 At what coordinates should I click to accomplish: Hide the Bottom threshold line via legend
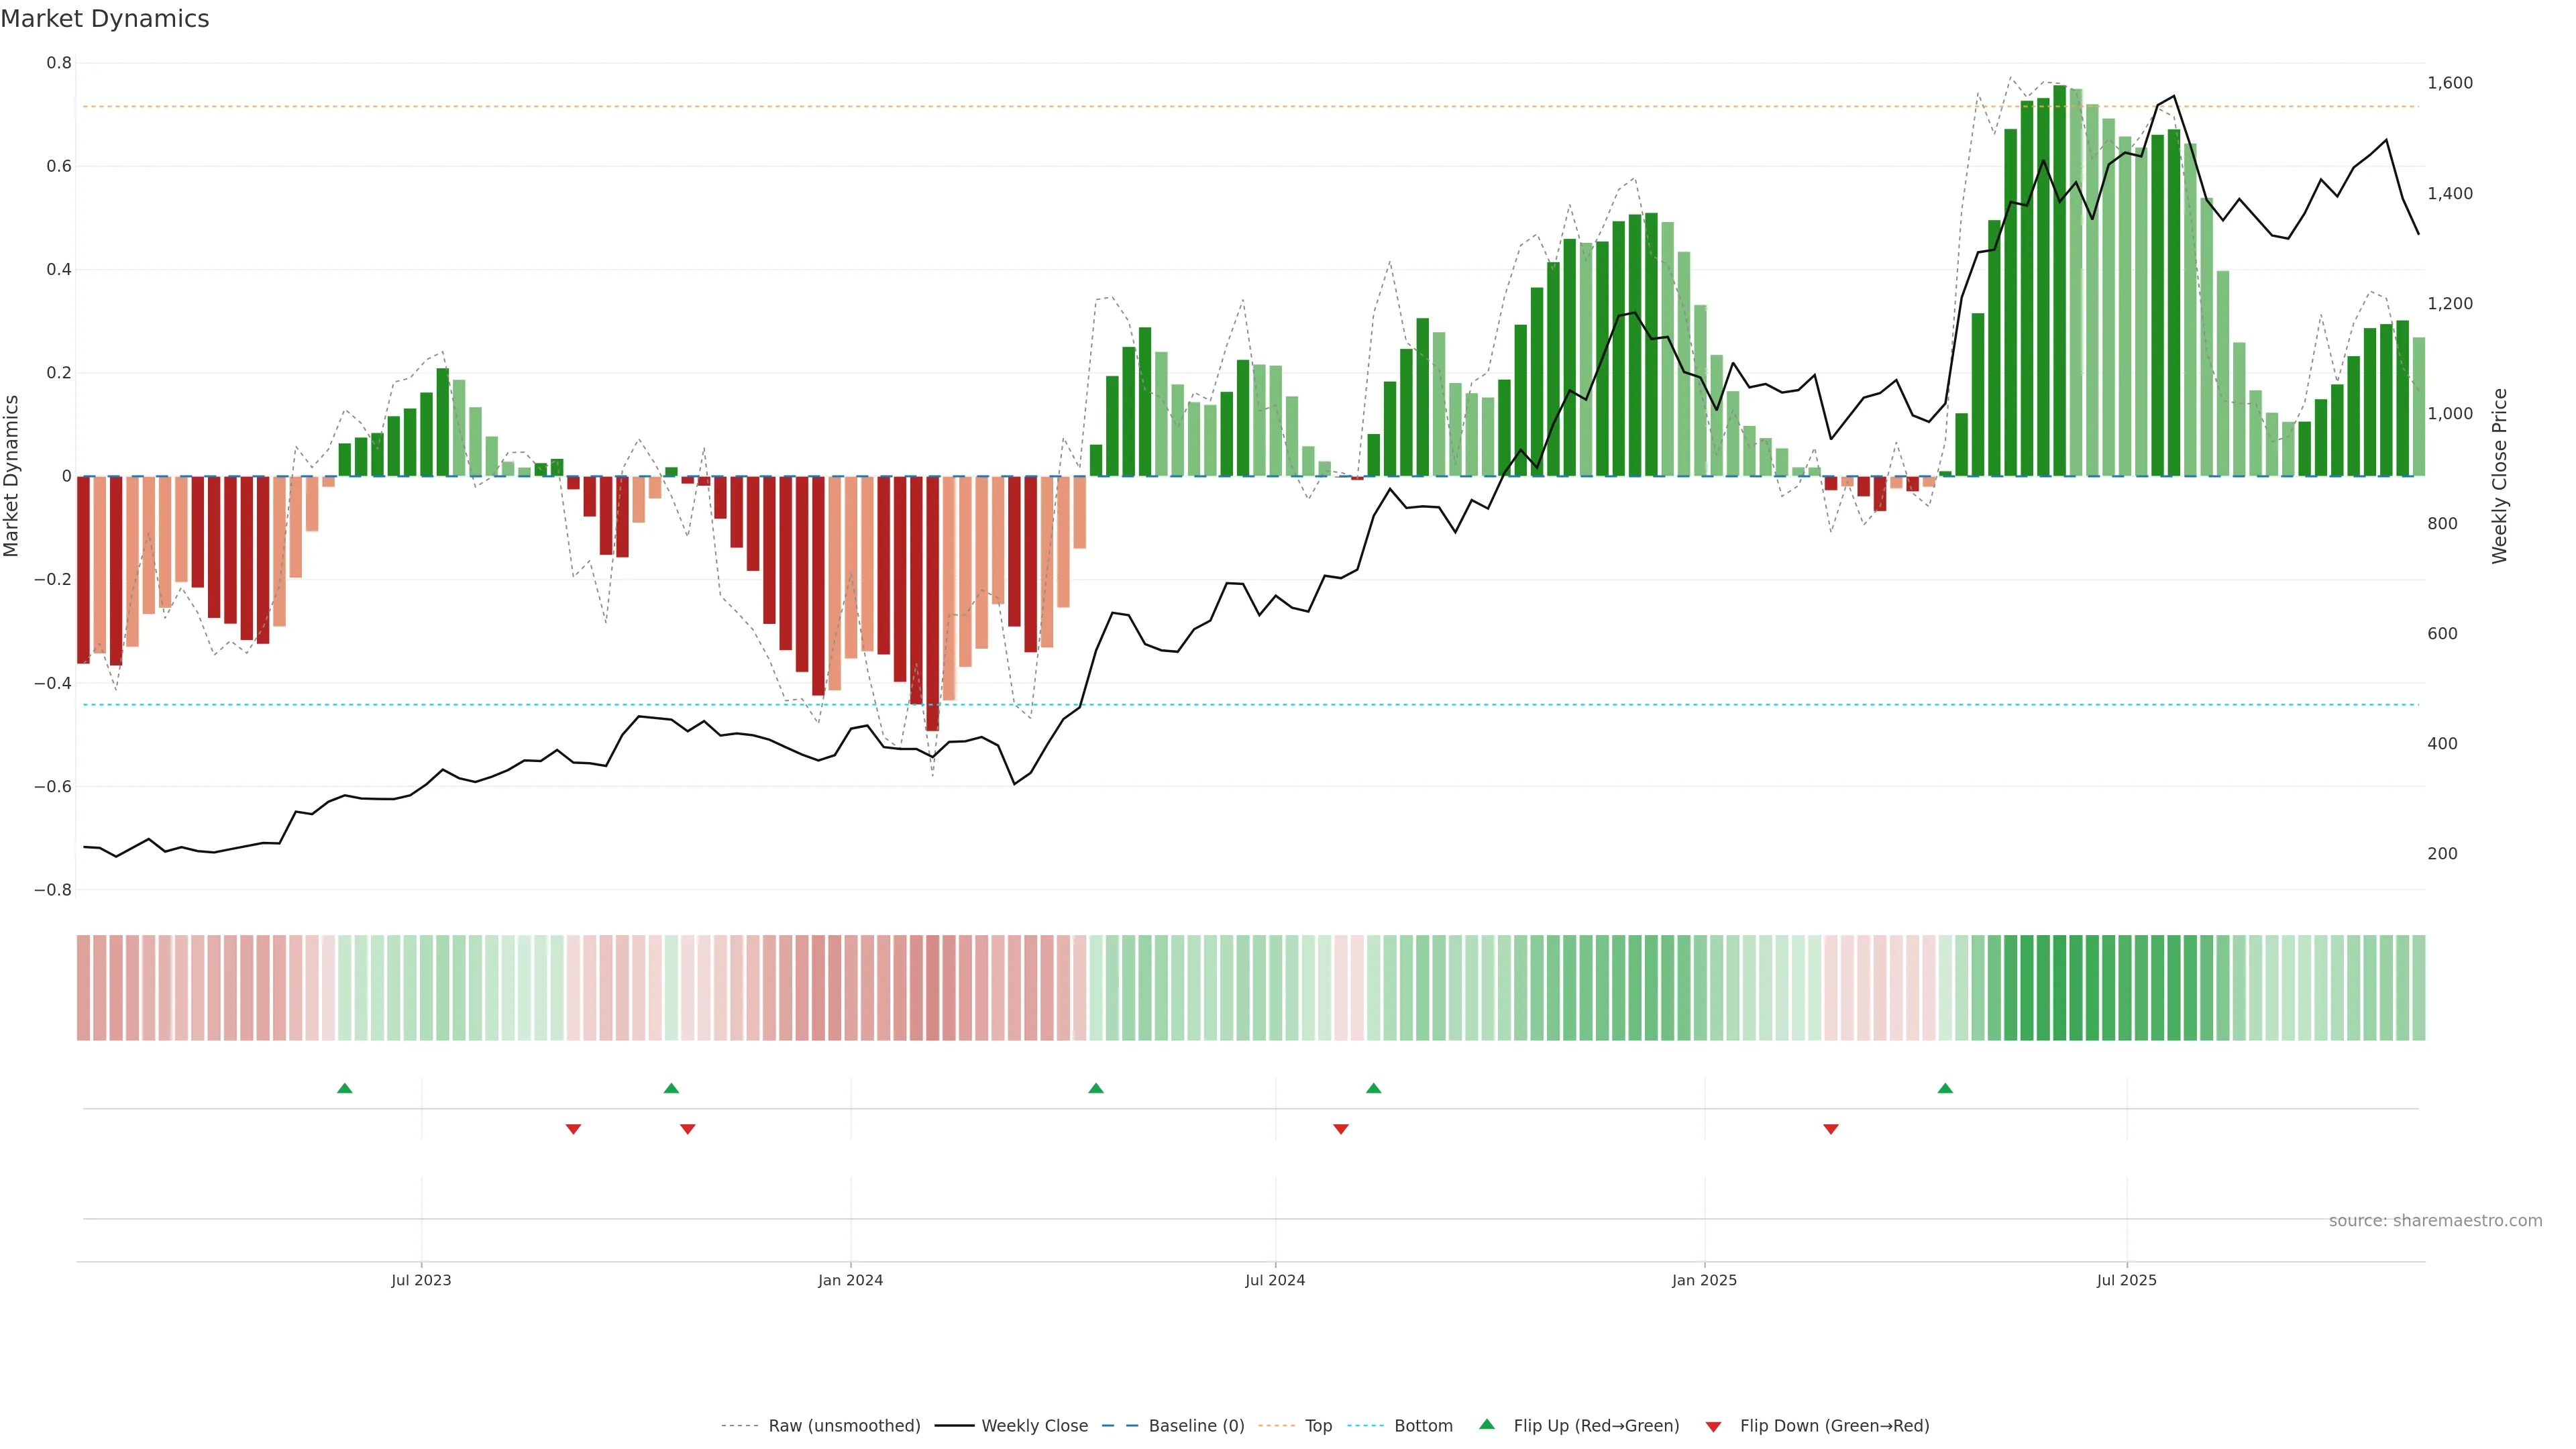1423,1426
